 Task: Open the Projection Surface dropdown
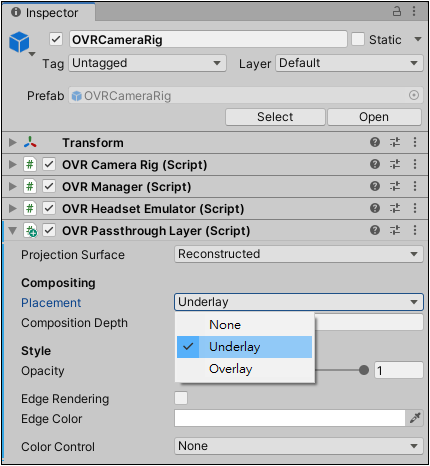coord(299,254)
